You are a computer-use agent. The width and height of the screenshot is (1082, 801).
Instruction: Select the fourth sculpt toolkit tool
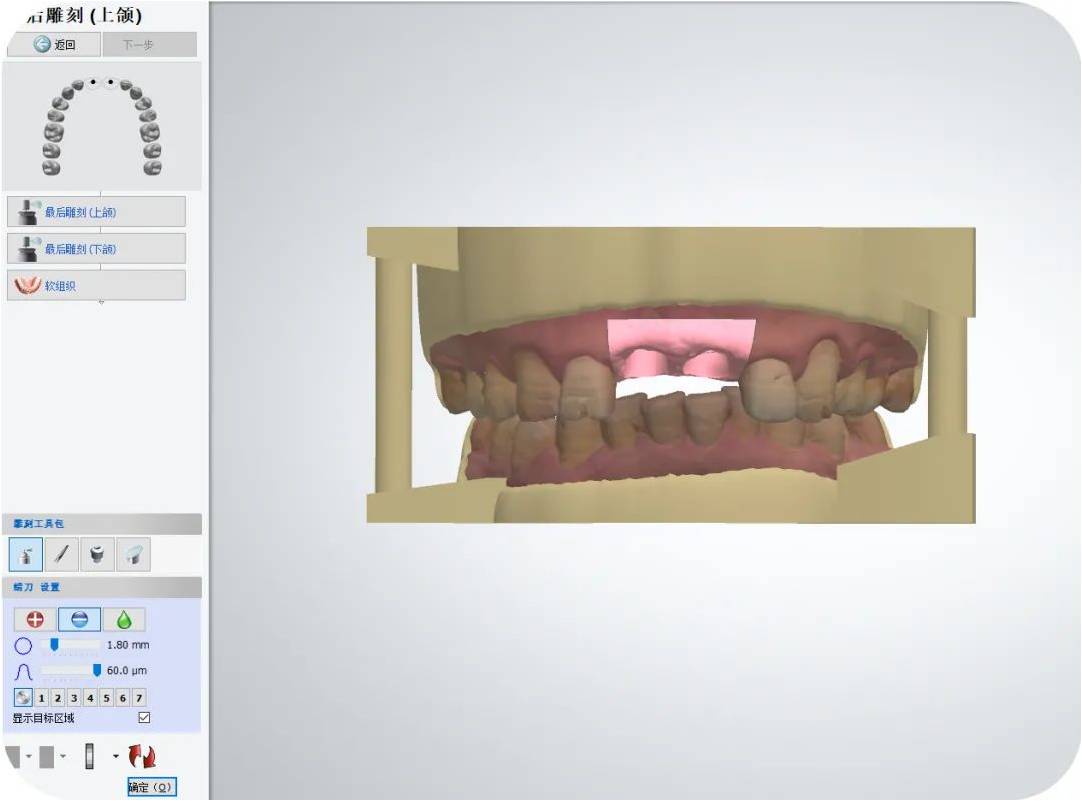[x=133, y=554]
